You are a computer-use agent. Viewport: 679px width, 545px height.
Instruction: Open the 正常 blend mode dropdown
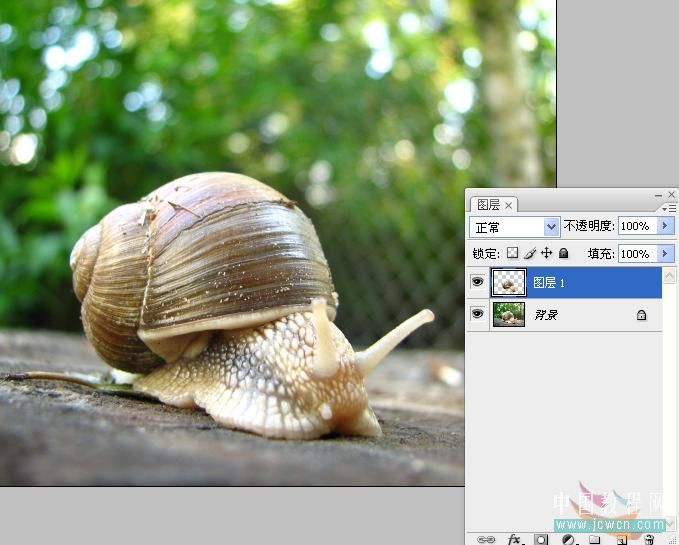pyautogui.click(x=514, y=227)
